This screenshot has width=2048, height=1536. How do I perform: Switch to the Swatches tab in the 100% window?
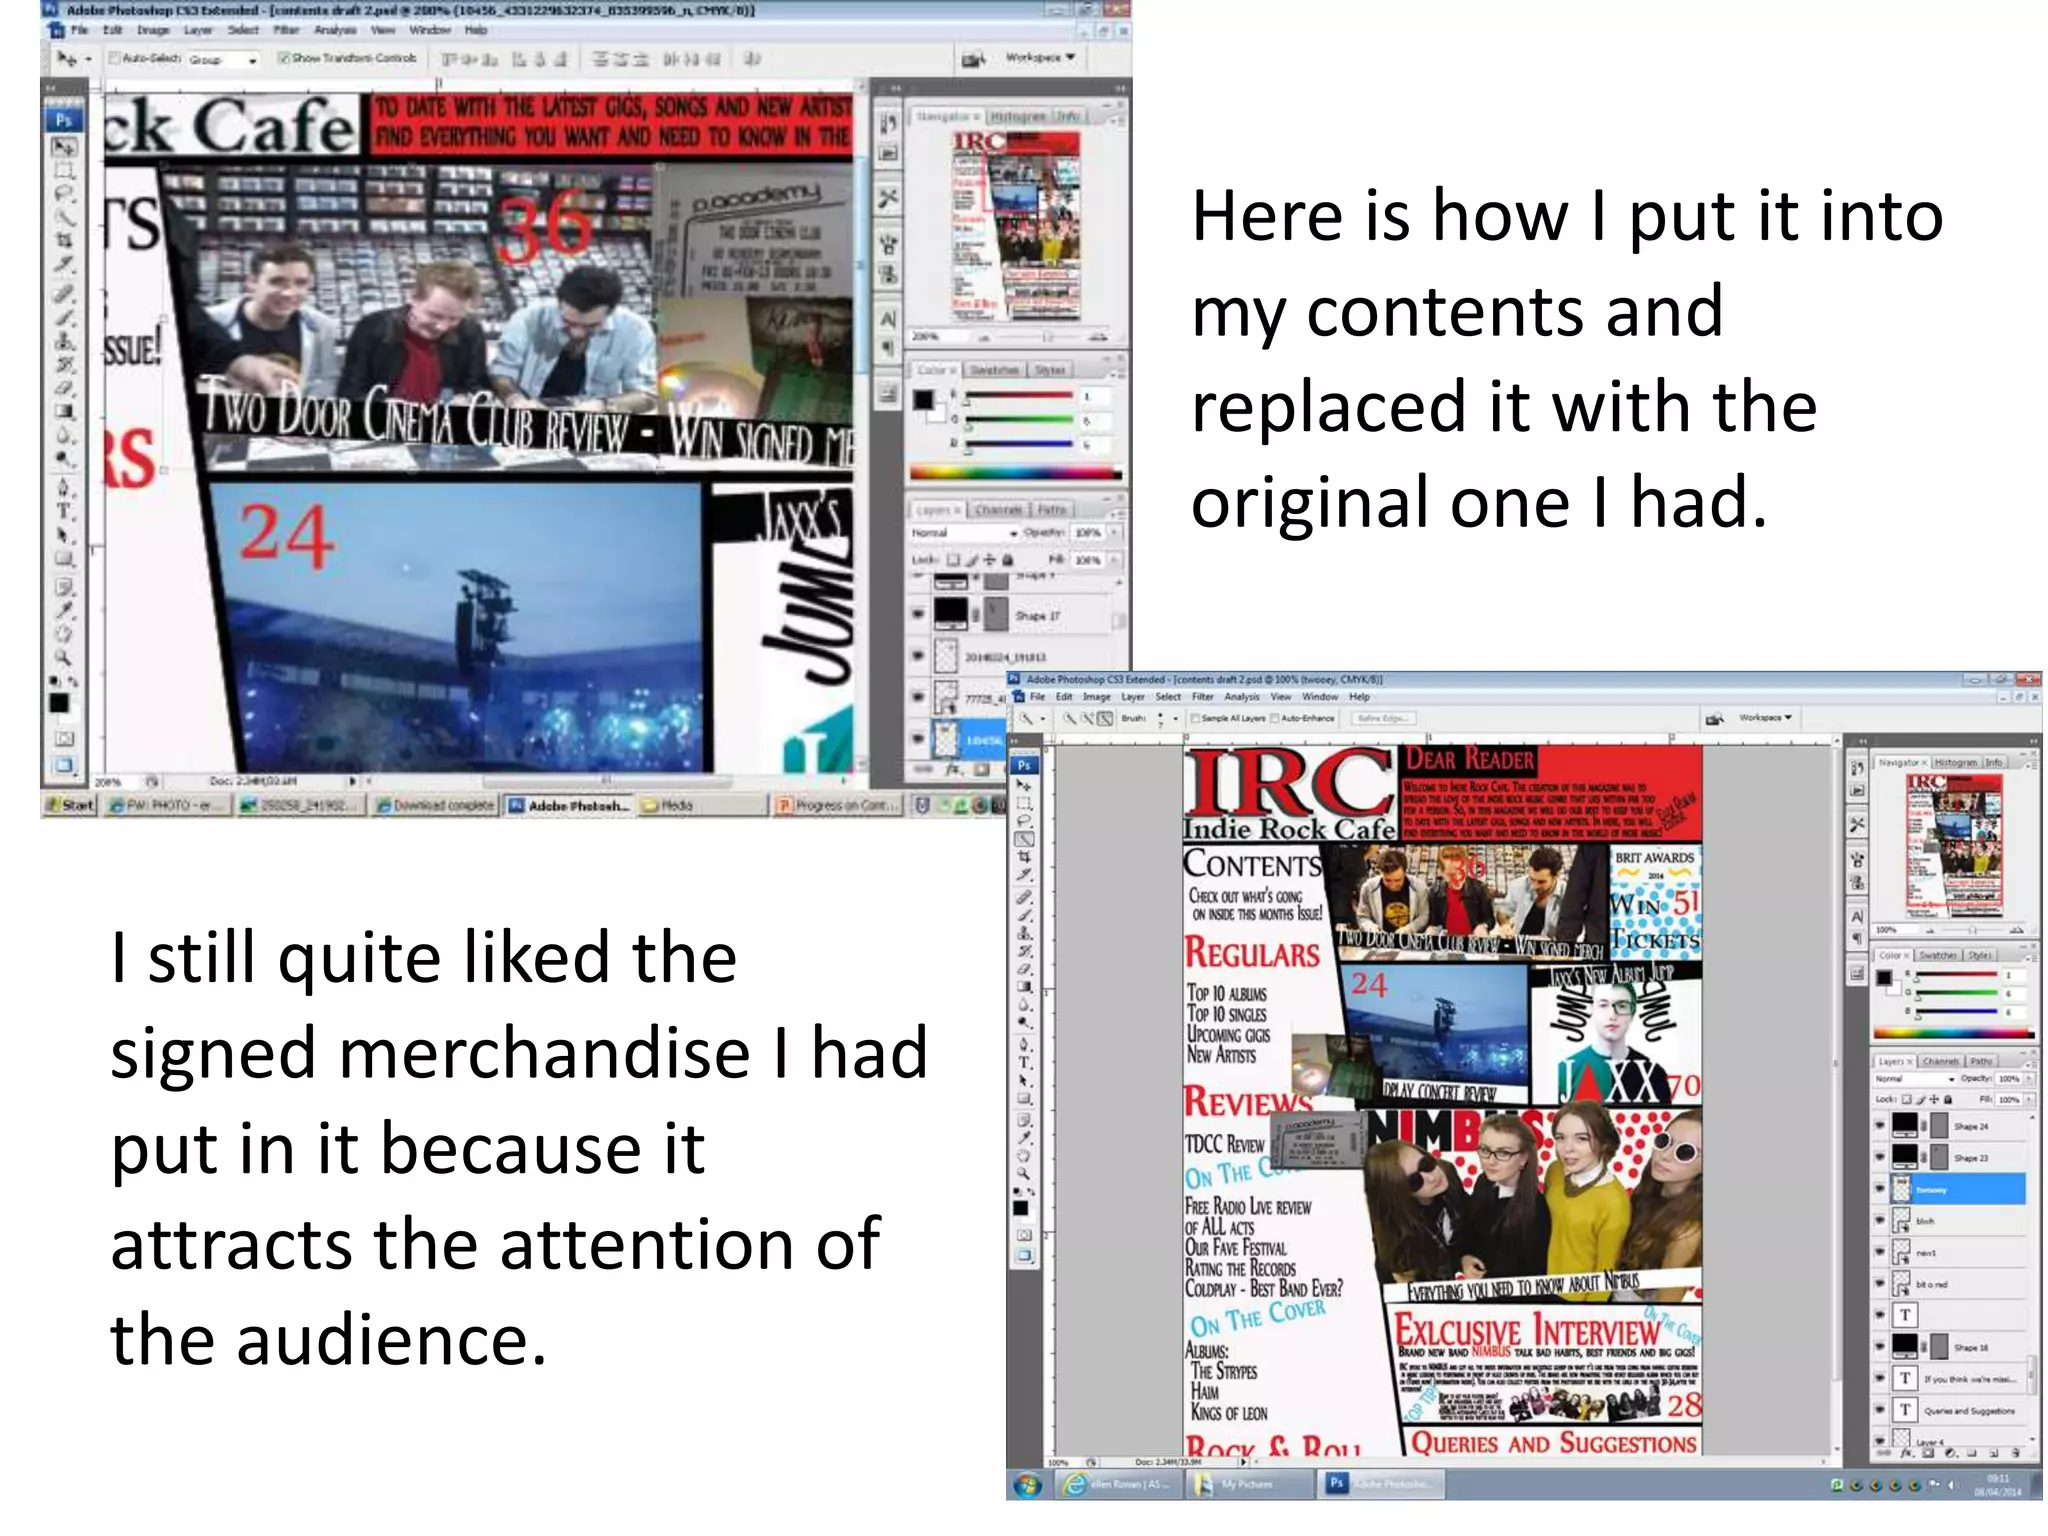tap(1937, 955)
